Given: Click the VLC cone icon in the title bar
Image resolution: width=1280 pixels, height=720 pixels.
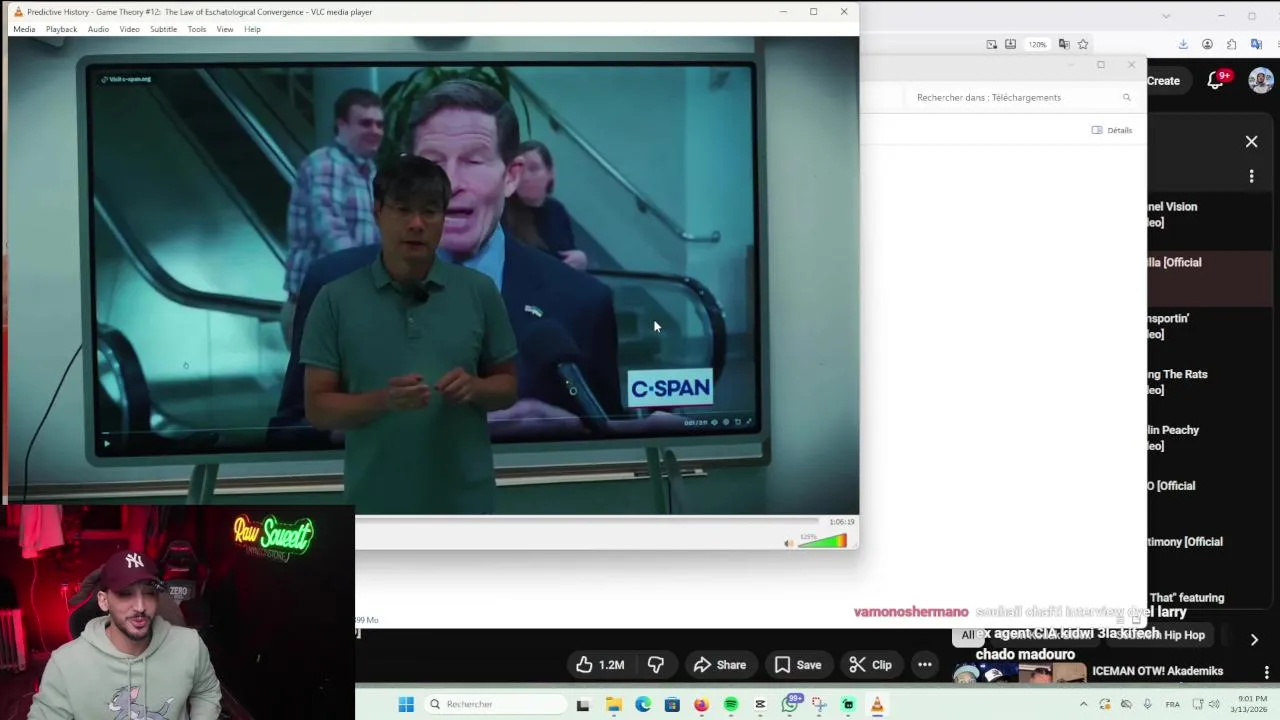Looking at the screenshot, I should [18, 12].
